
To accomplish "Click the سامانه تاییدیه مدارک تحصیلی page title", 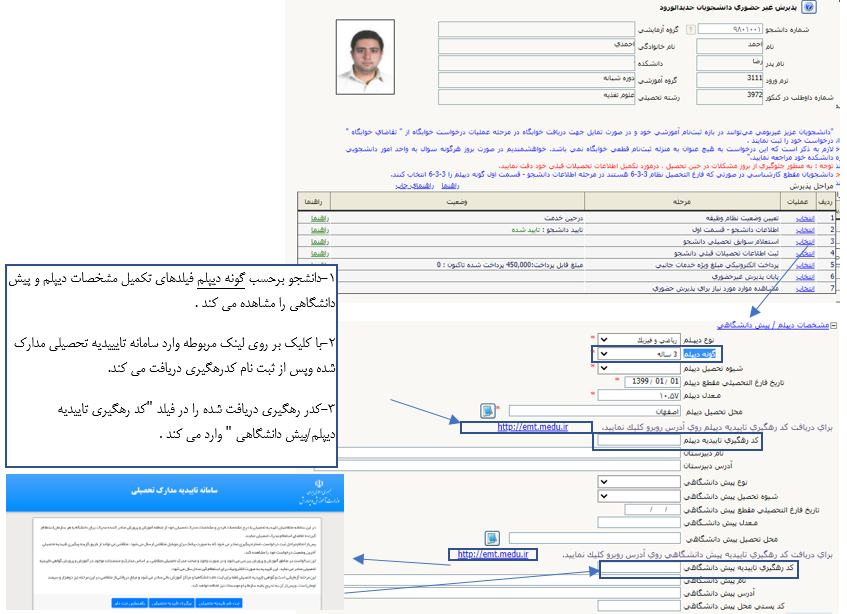I will tap(174, 490).
